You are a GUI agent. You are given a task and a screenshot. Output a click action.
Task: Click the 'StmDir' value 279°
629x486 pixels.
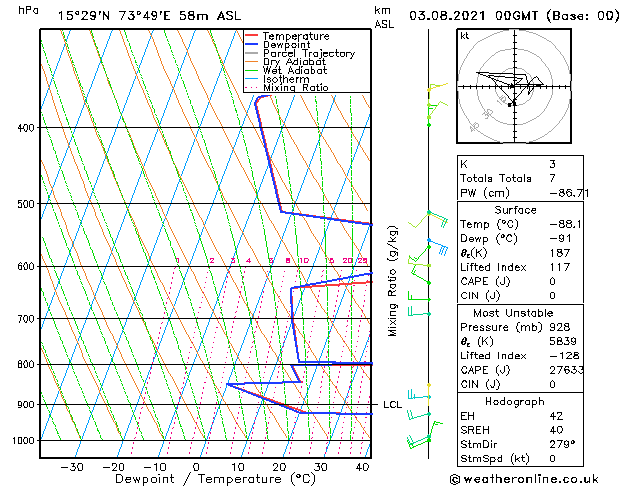(x=562, y=444)
